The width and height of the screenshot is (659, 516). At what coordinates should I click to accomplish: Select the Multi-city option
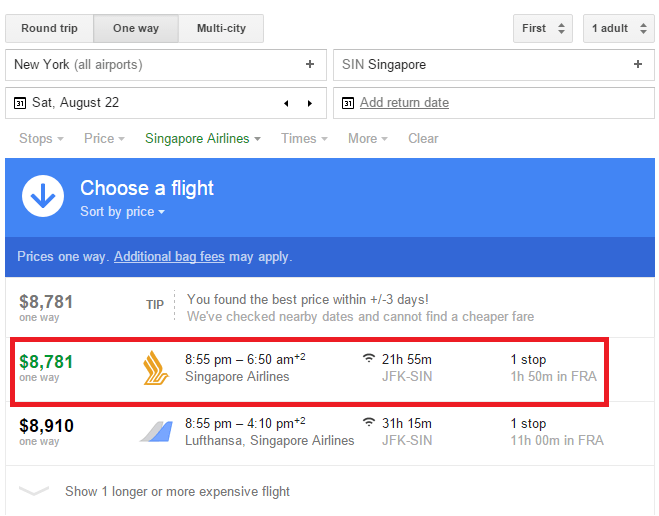(221, 29)
